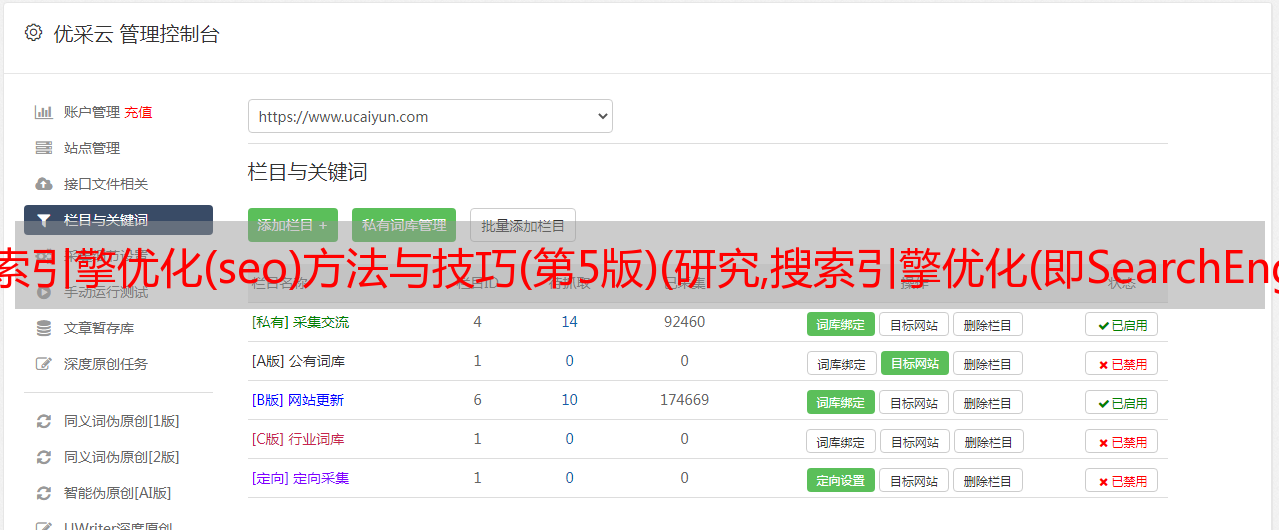Click the 账户管理 bar chart icon

pos(43,112)
